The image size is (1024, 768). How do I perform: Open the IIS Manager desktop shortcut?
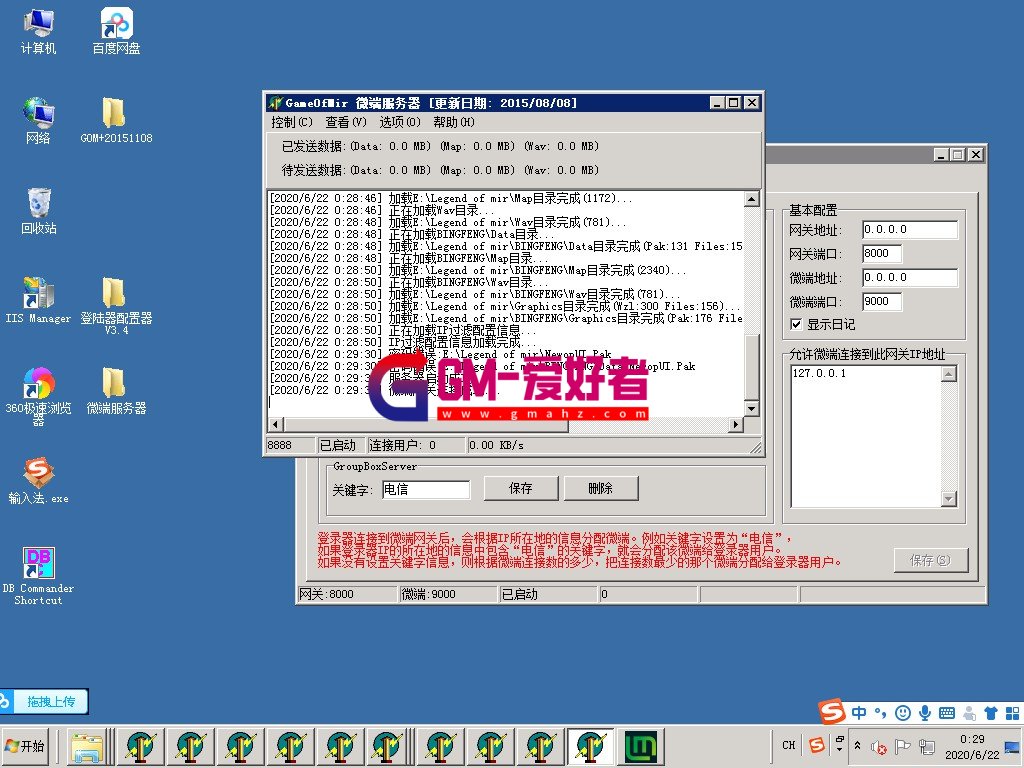[38, 294]
